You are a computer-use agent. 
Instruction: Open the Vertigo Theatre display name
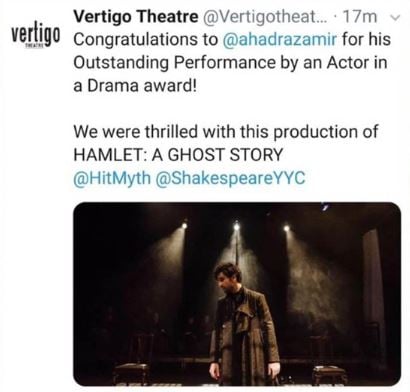click(x=136, y=16)
